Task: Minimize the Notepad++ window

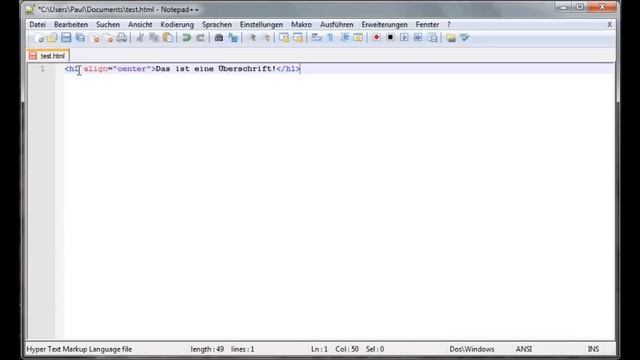Action: point(564,7)
